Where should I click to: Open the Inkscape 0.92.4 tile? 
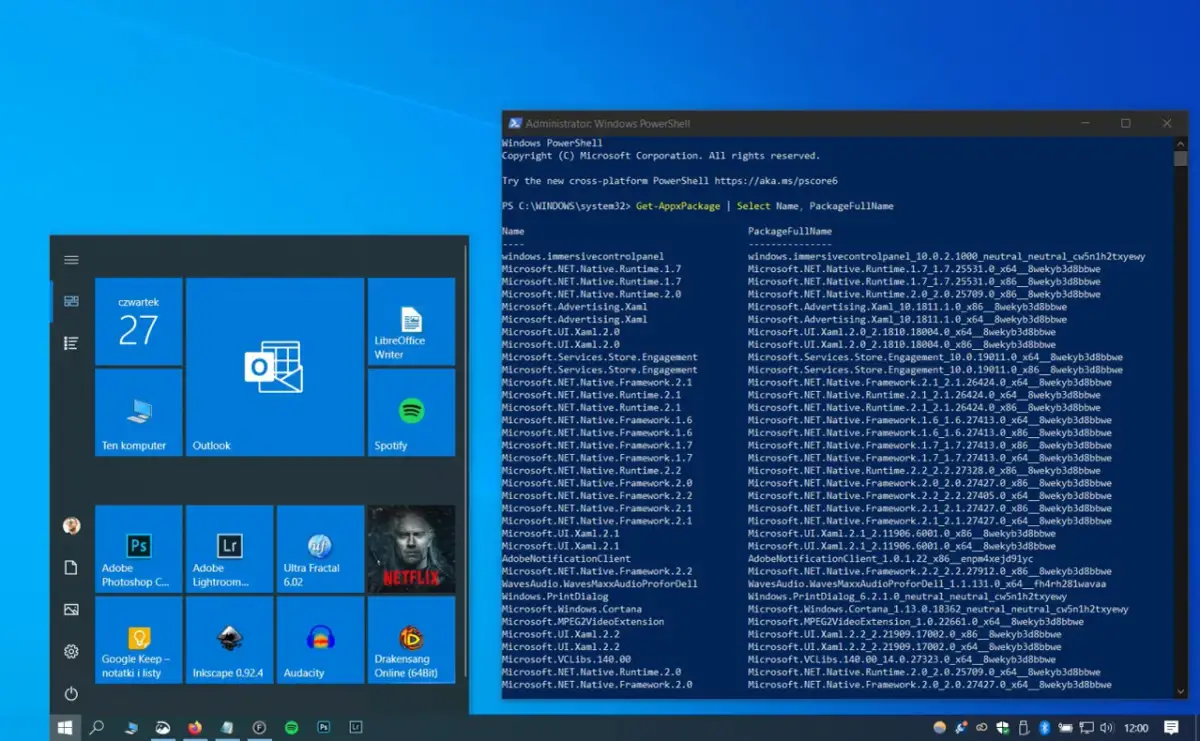(229, 640)
